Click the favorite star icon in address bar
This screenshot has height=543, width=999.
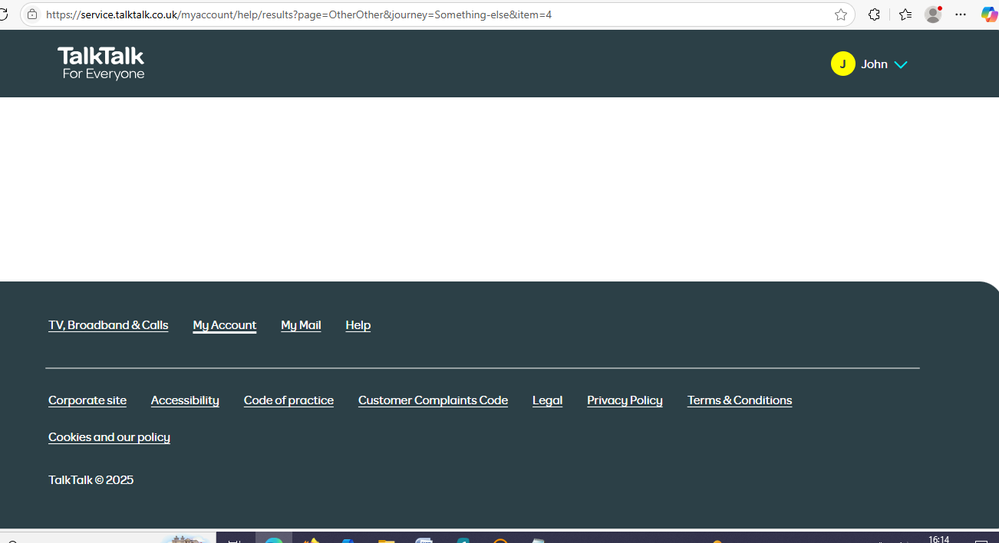[840, 15]
